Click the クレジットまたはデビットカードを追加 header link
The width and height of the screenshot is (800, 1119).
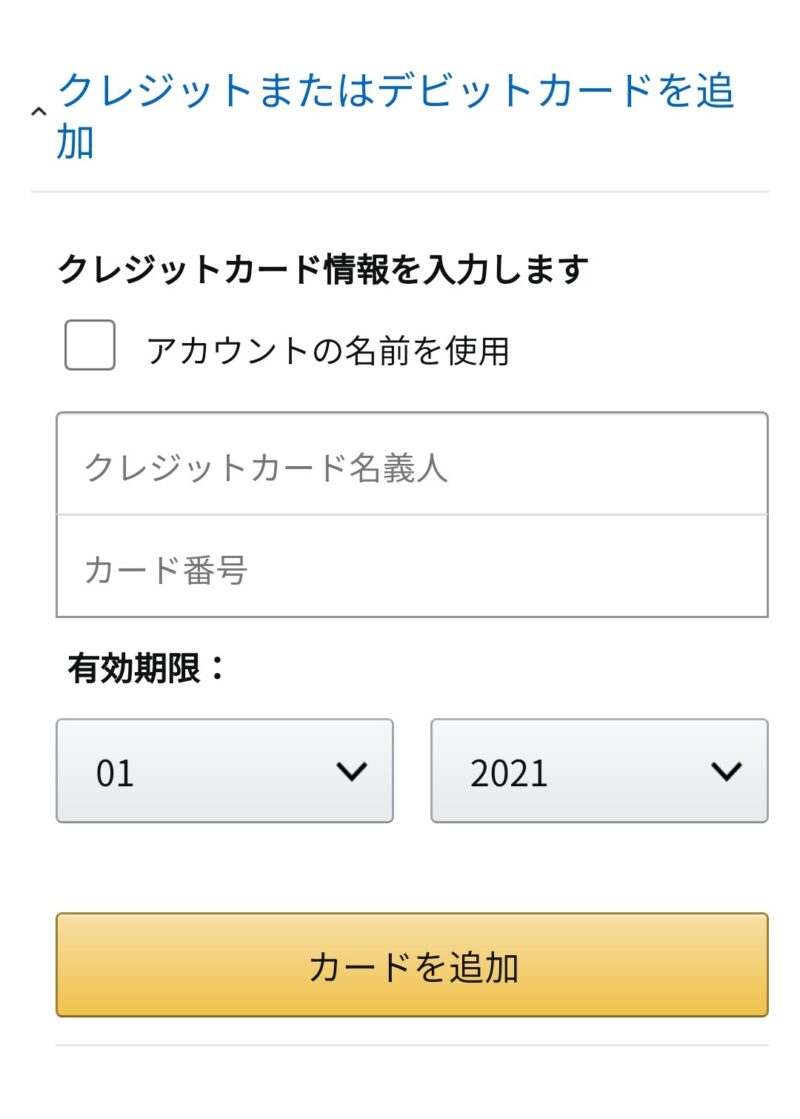point(395,116)
